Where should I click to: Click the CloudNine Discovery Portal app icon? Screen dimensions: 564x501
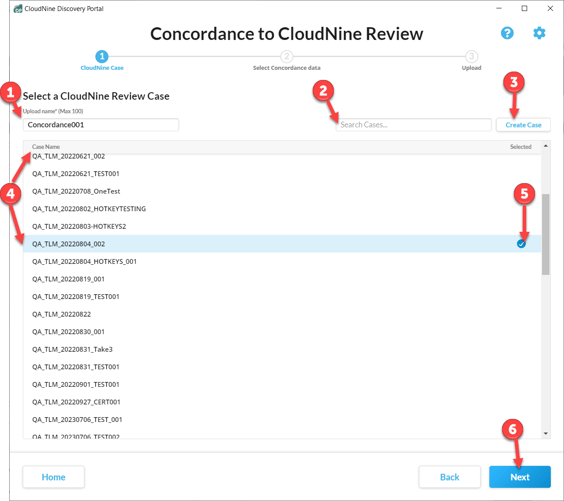coord(18,8)
